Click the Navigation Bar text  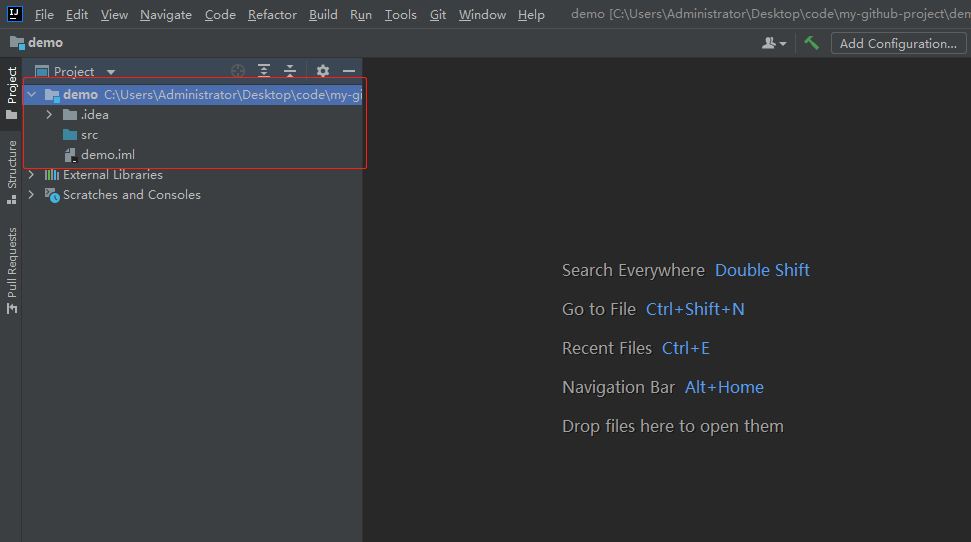click(618, 387)
